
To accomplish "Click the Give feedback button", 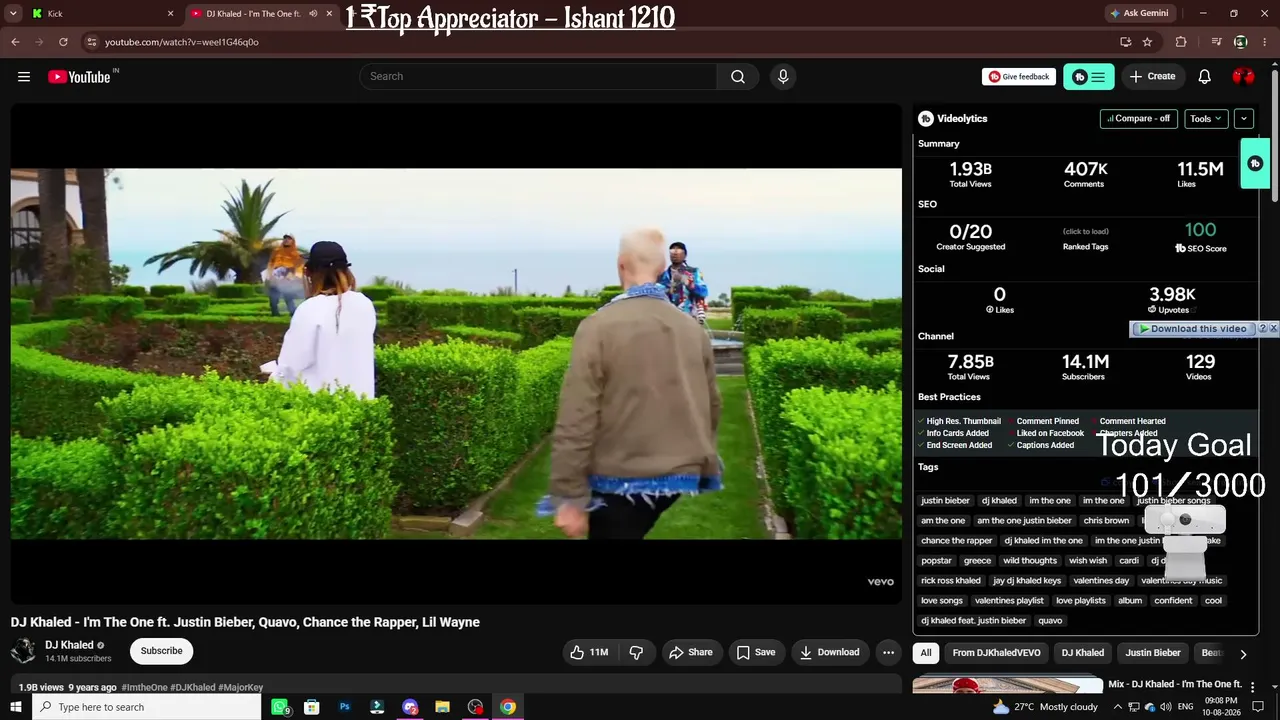I will [1019, 77].
